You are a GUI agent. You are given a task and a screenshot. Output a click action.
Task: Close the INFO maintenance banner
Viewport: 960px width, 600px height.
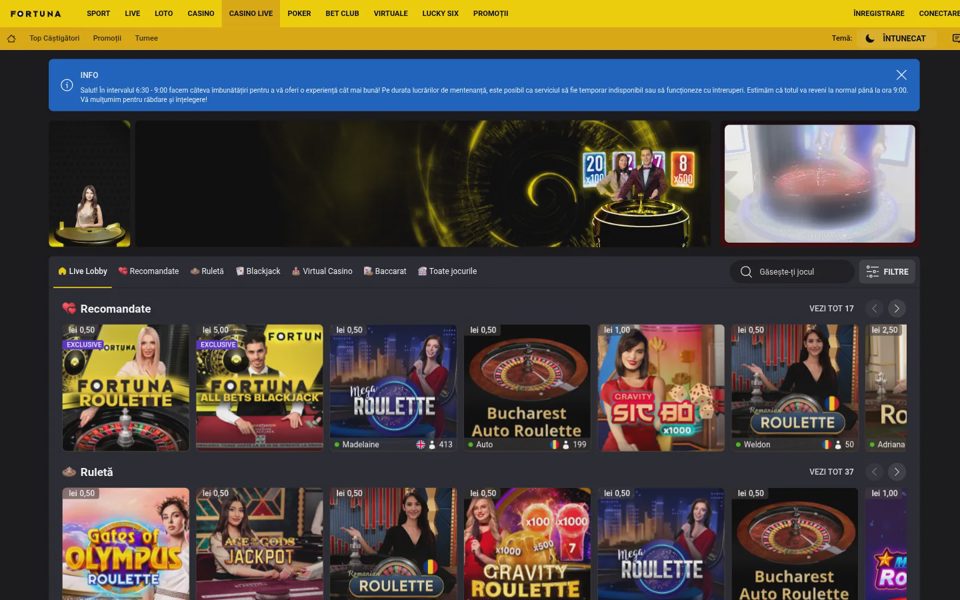point(901,75)
